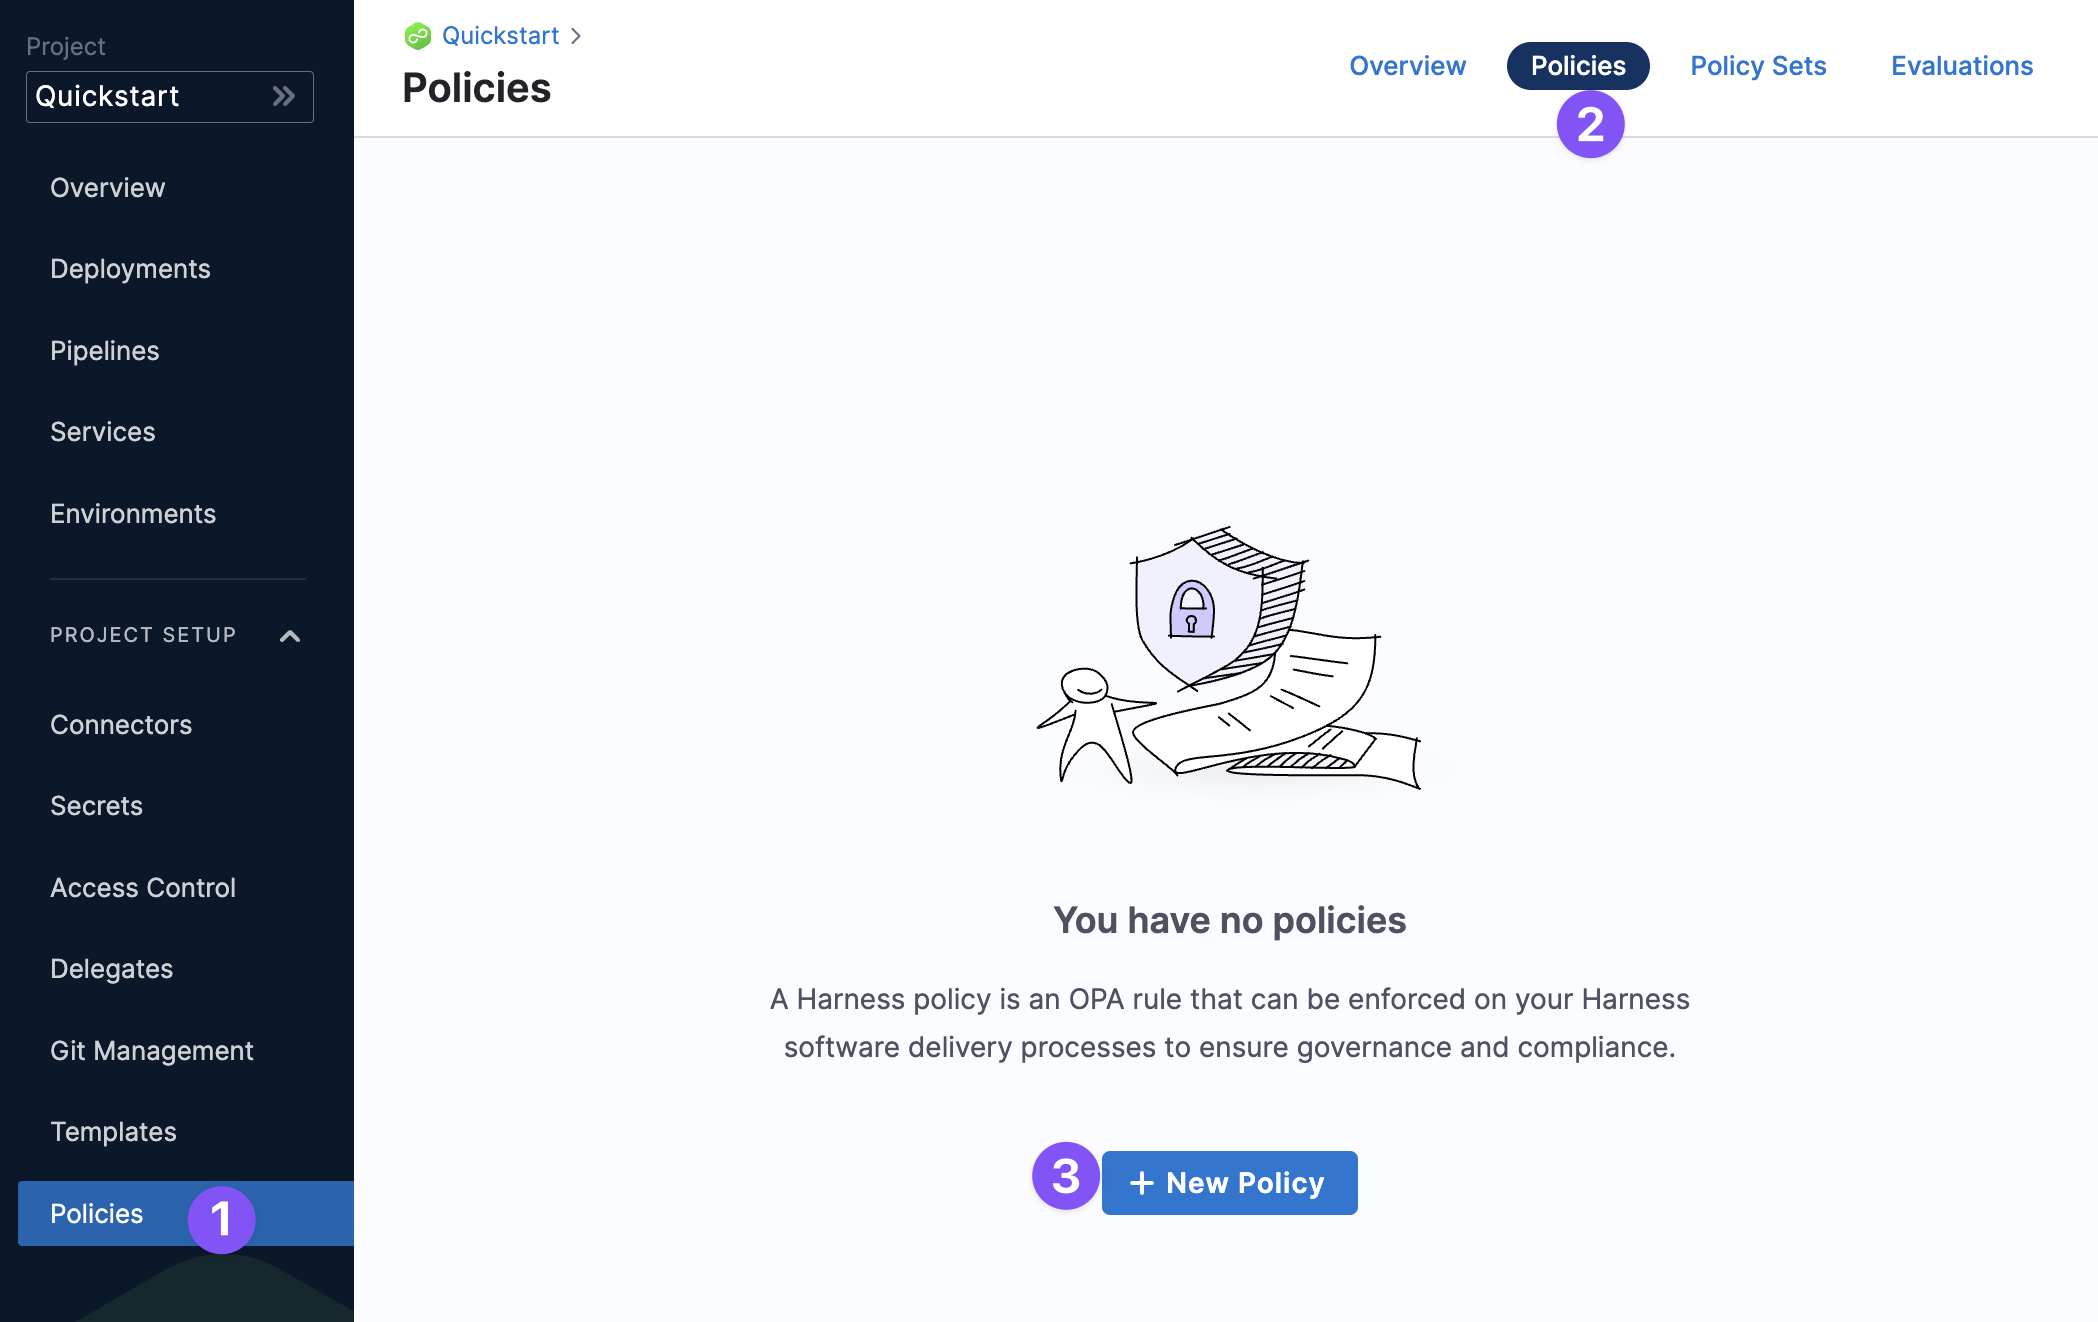Open Access Control settings
This screenshot has height=1322, width=2098.
coord(143,888)
